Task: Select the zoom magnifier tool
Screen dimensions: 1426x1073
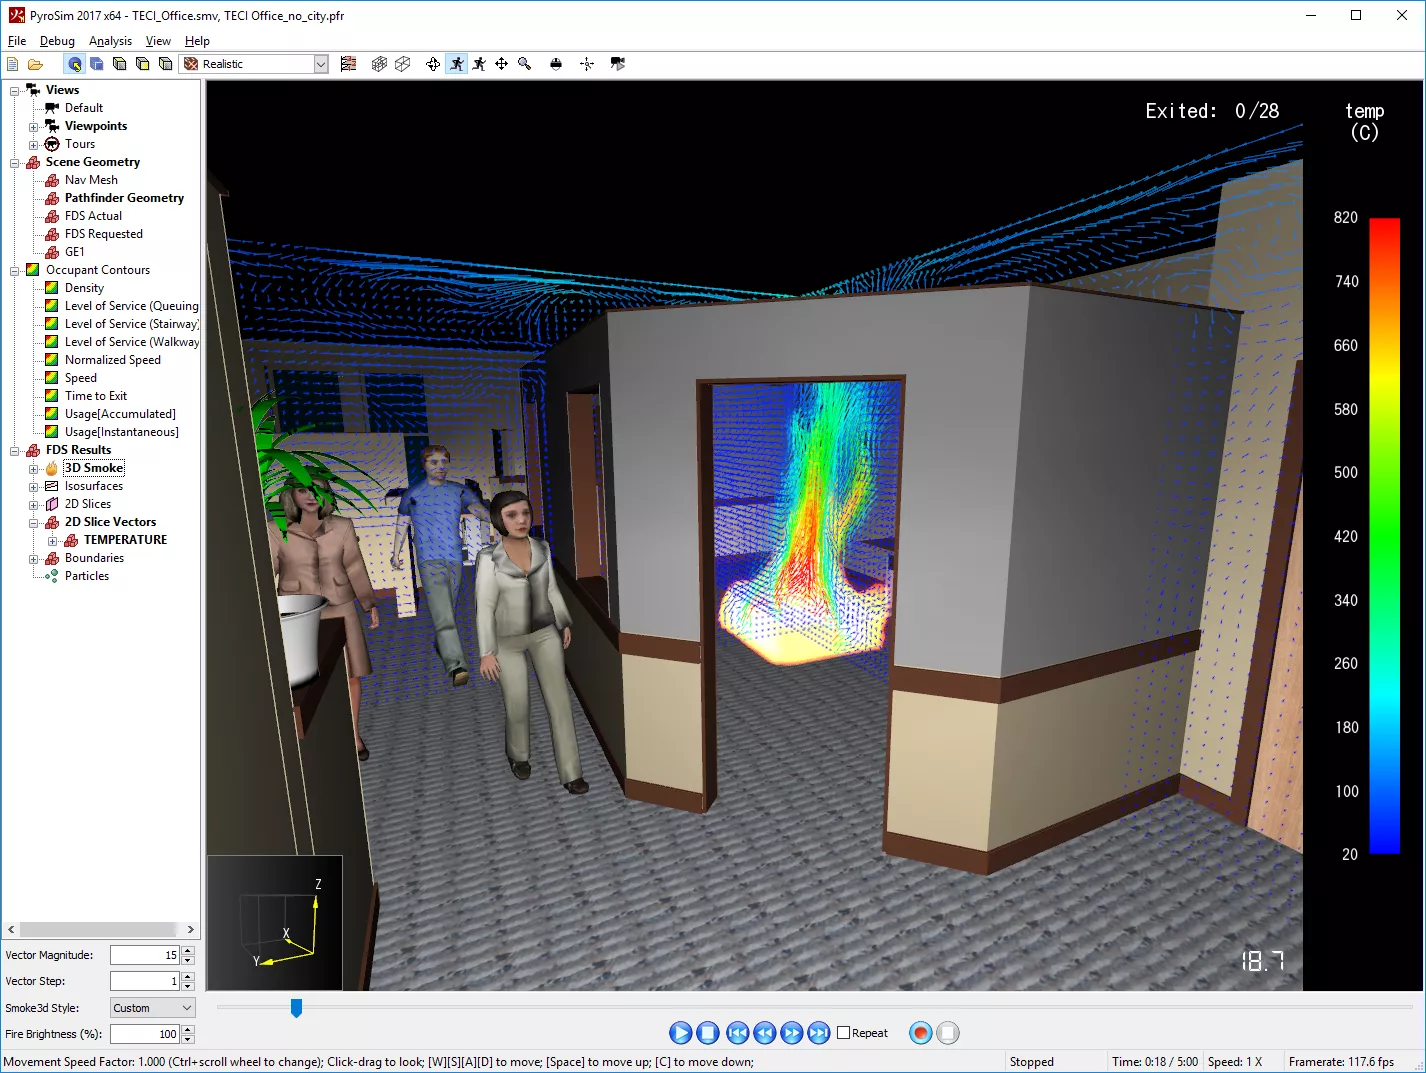Action: pyautogui.click(x=524, y=64)
